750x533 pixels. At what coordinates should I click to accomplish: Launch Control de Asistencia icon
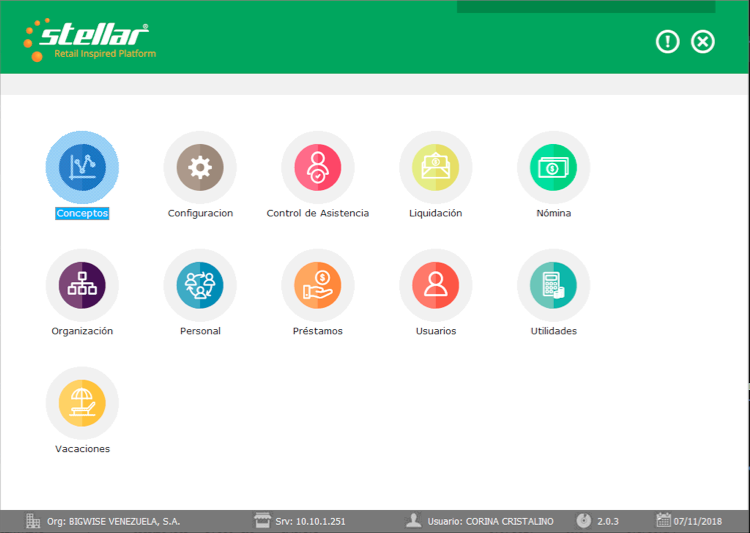click(318, 167)
